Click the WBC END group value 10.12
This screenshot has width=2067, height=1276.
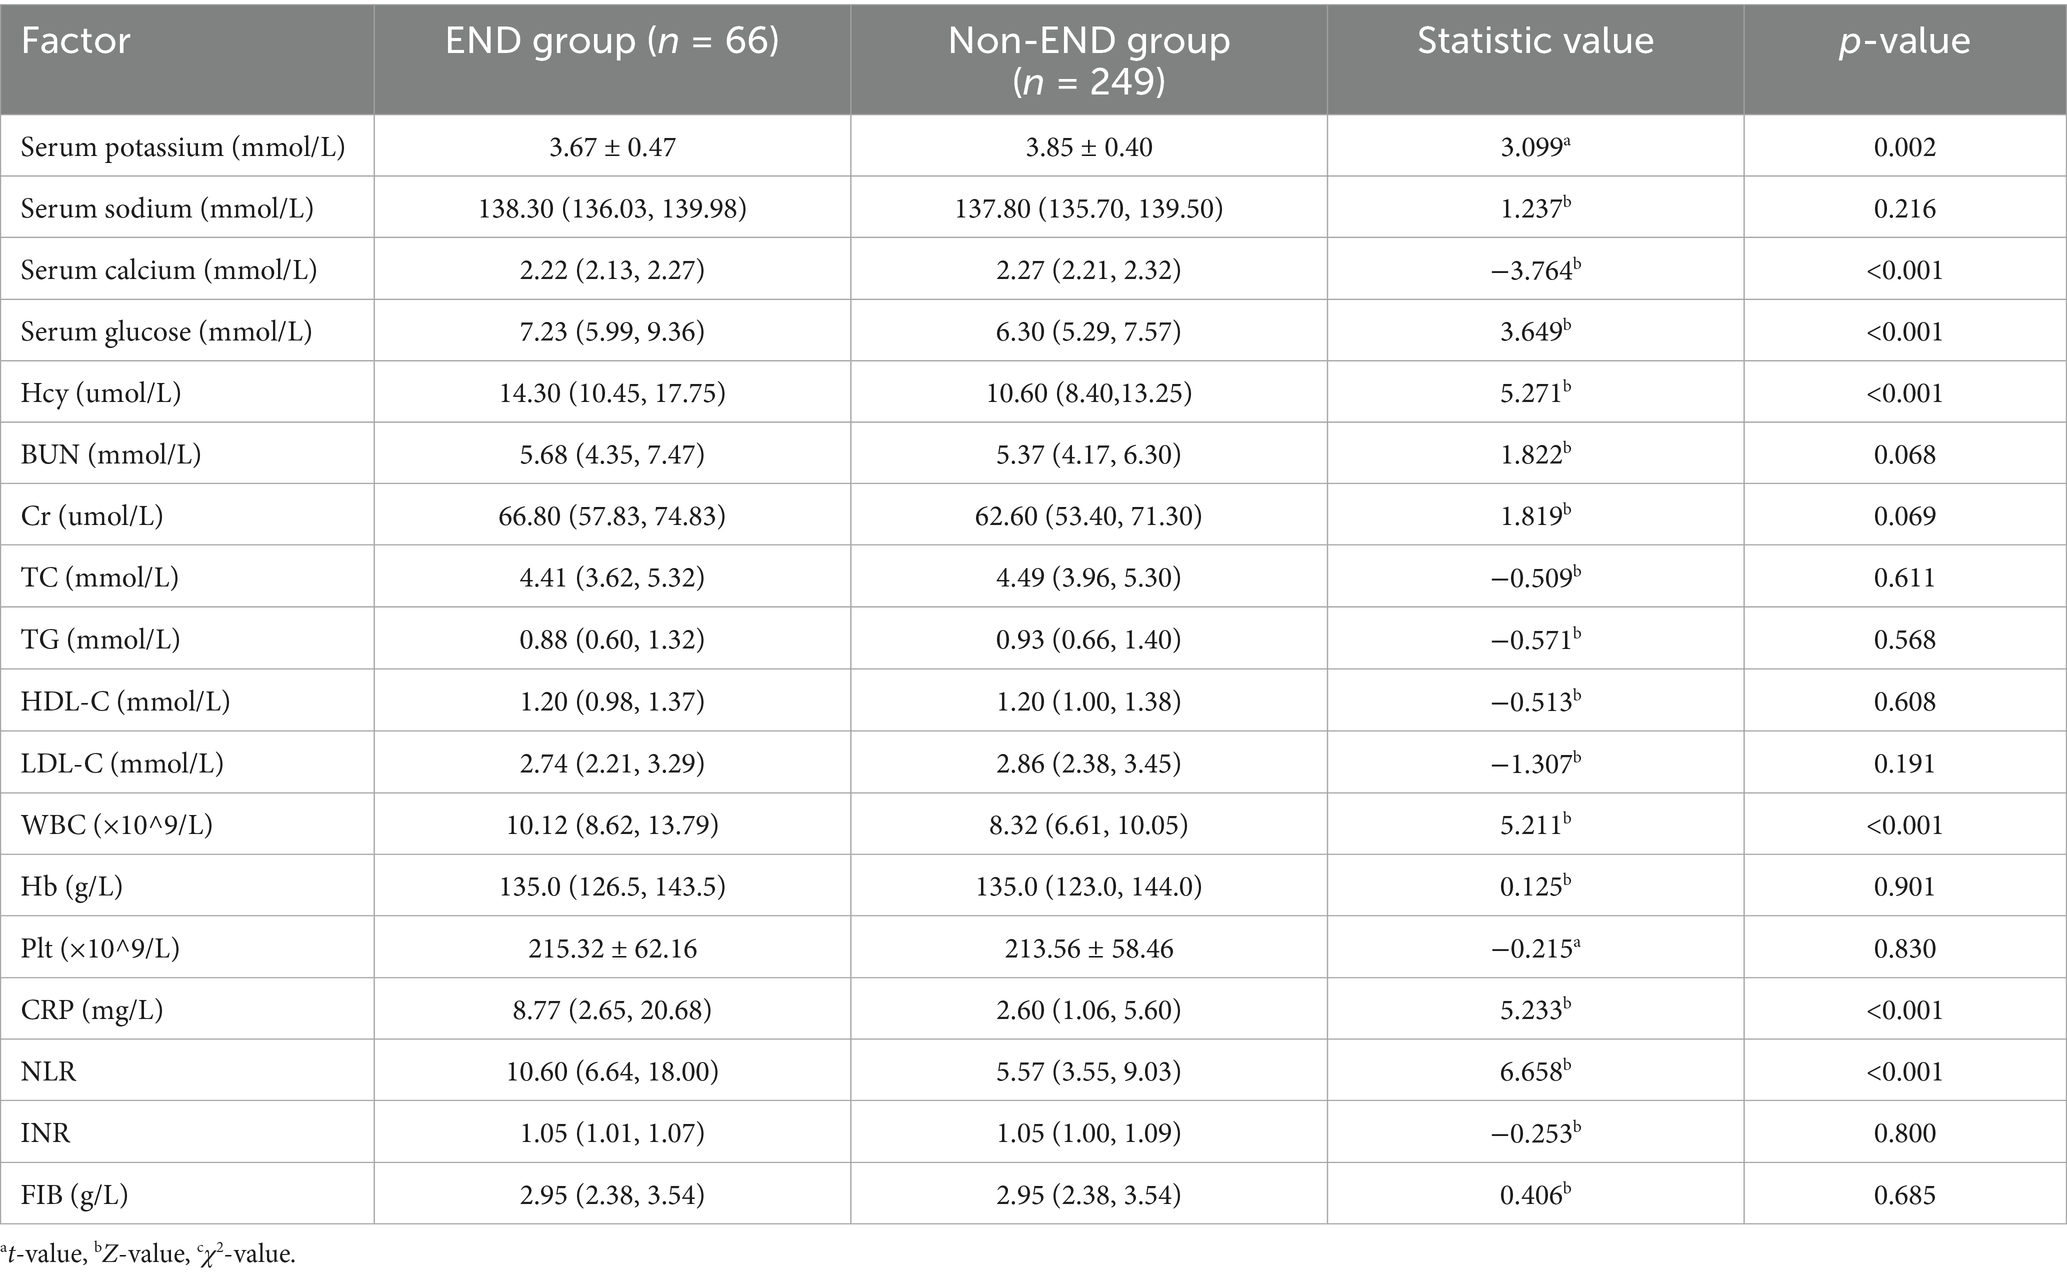tap(612, 826)
